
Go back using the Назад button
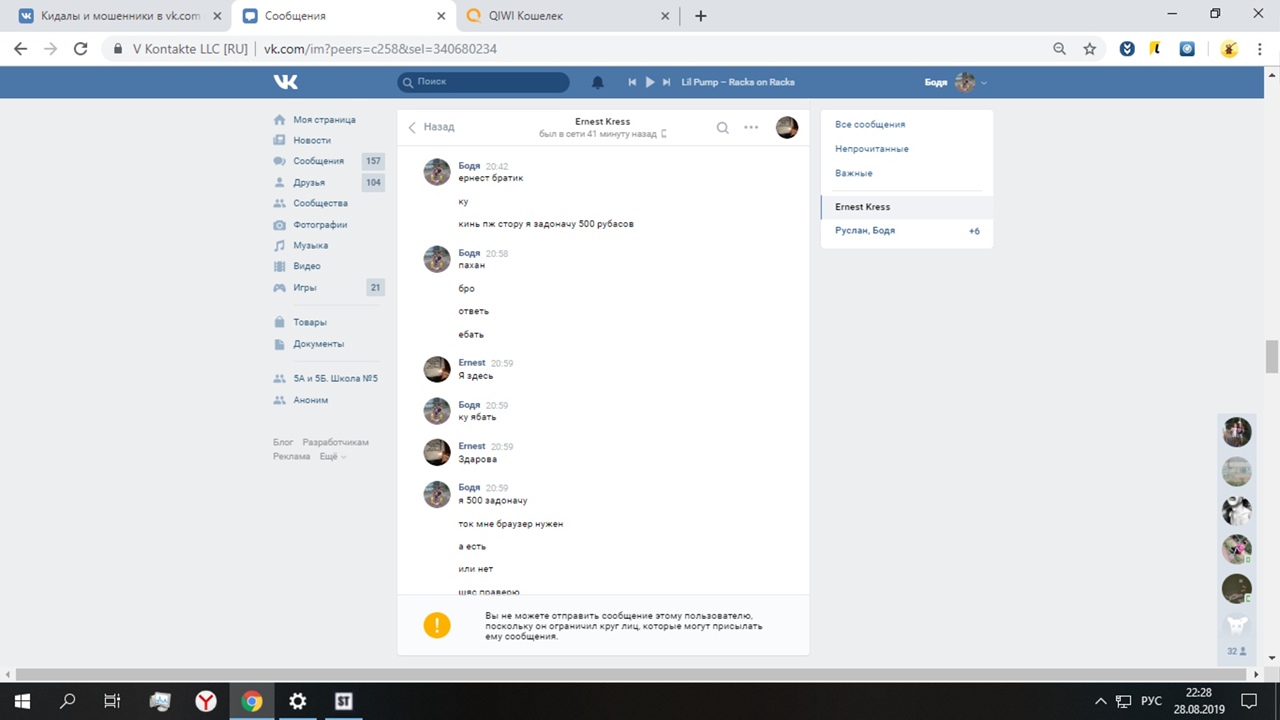tap(431, 127)
